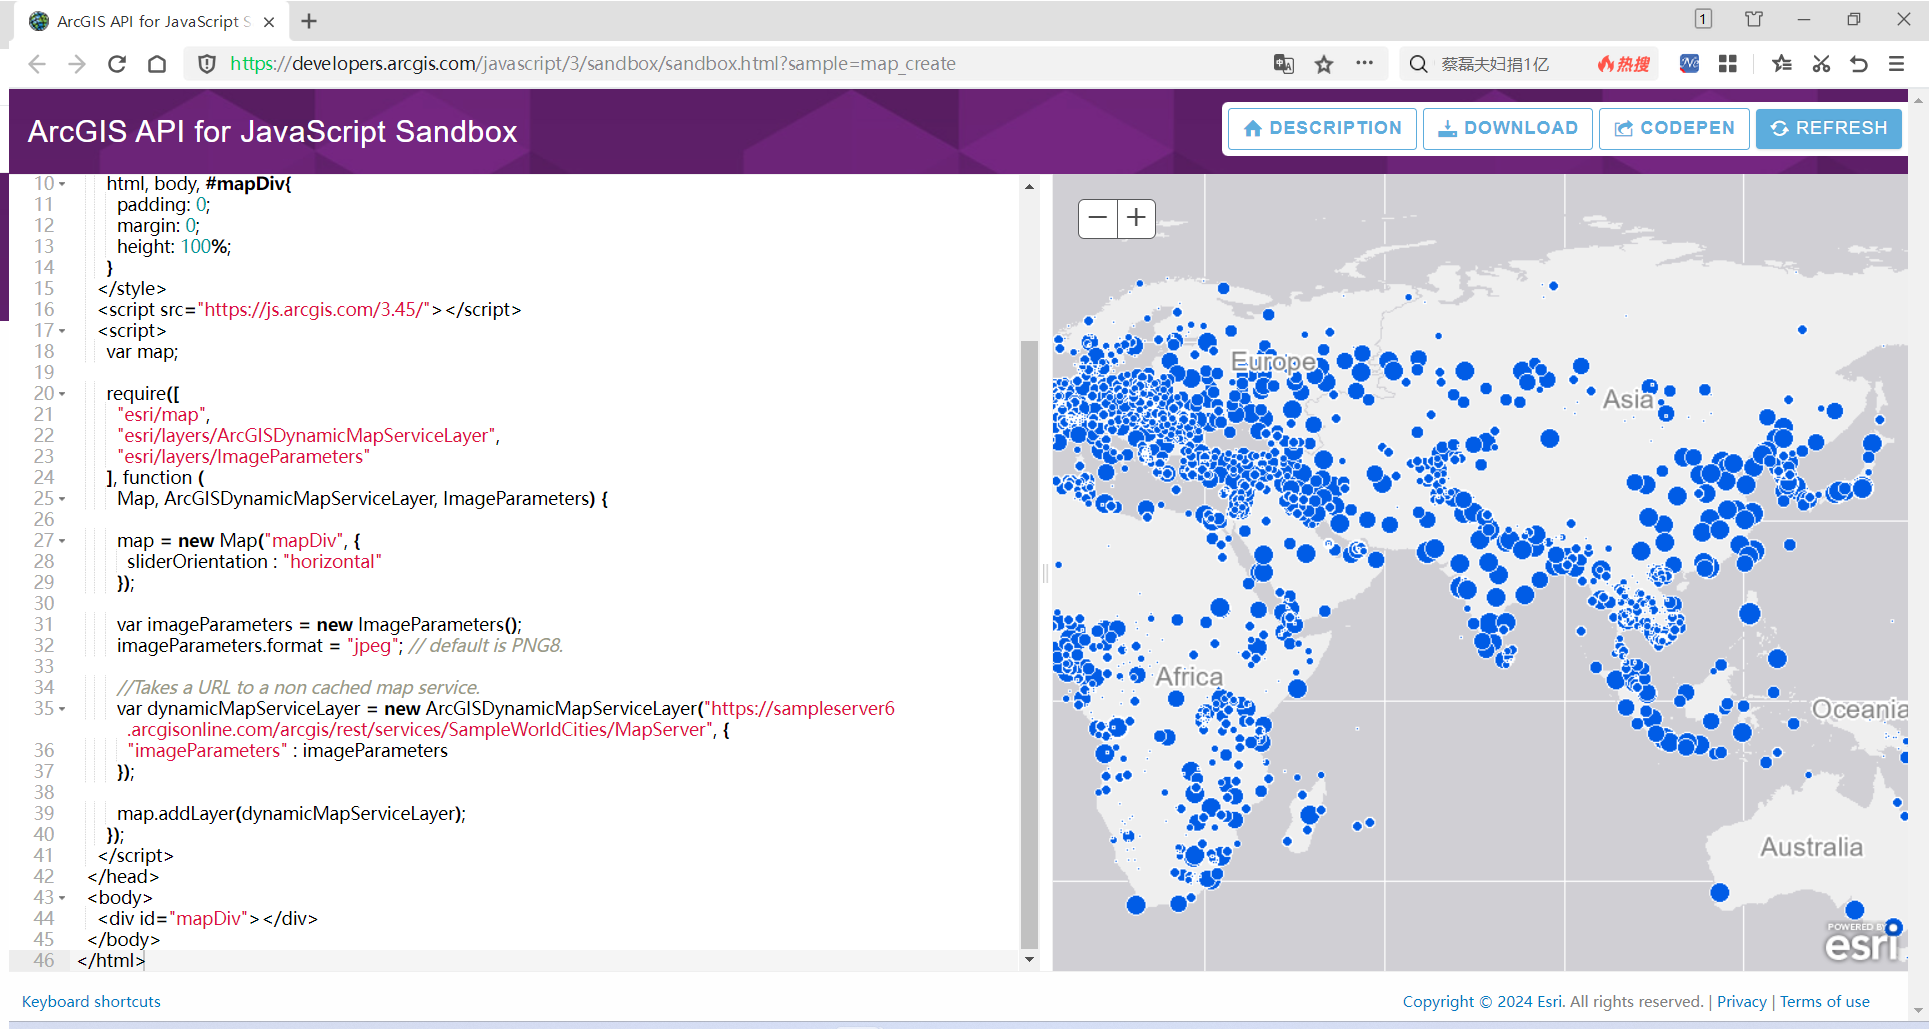Collapse code fold at line 20
The width and height of the screenshot is (1929, 1029).
pyautogui.click(x=62, y=394)
